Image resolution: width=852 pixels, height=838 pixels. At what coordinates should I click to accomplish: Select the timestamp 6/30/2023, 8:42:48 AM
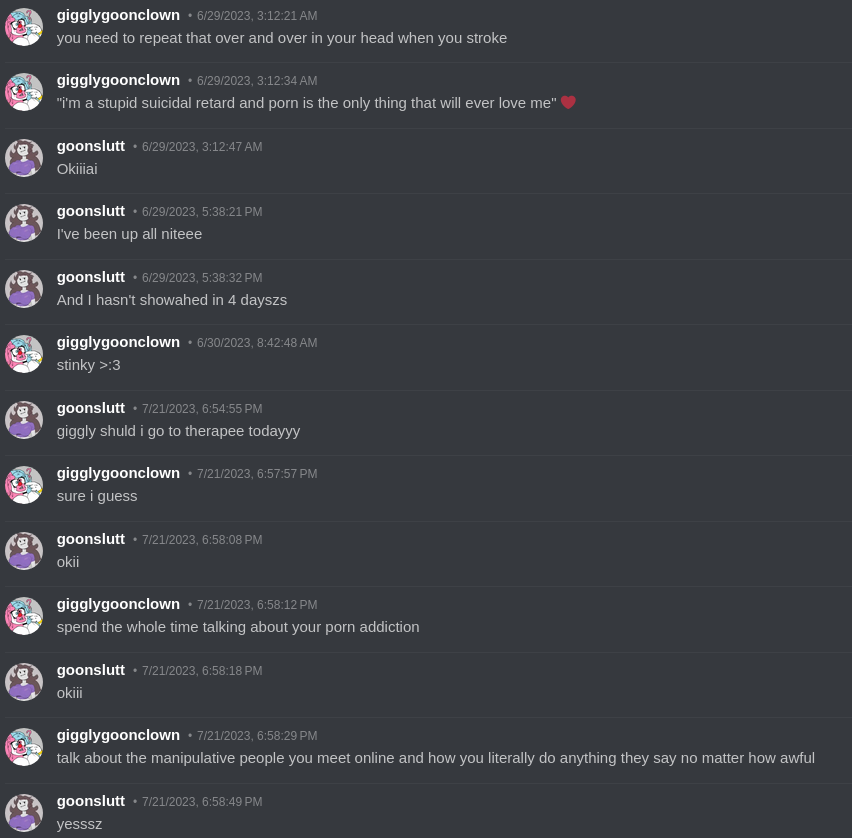(x=256, y=343)
